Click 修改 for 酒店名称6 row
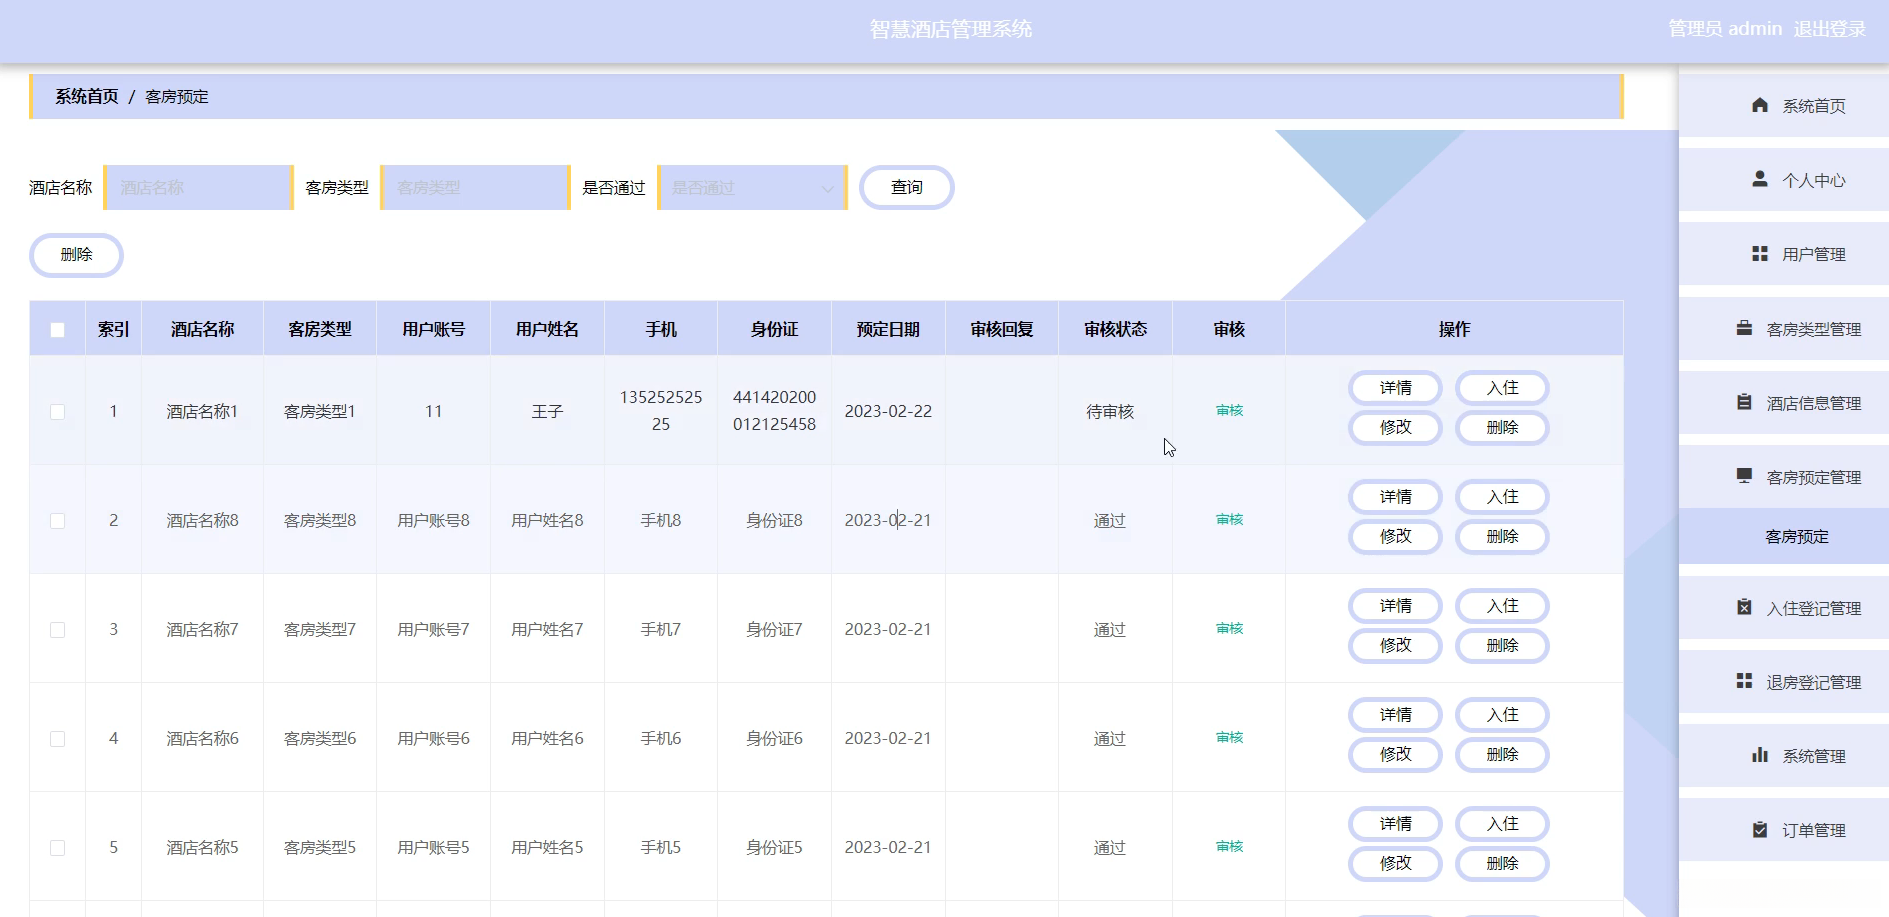Screen dimensions: 1889x917 pos(1396,755)
